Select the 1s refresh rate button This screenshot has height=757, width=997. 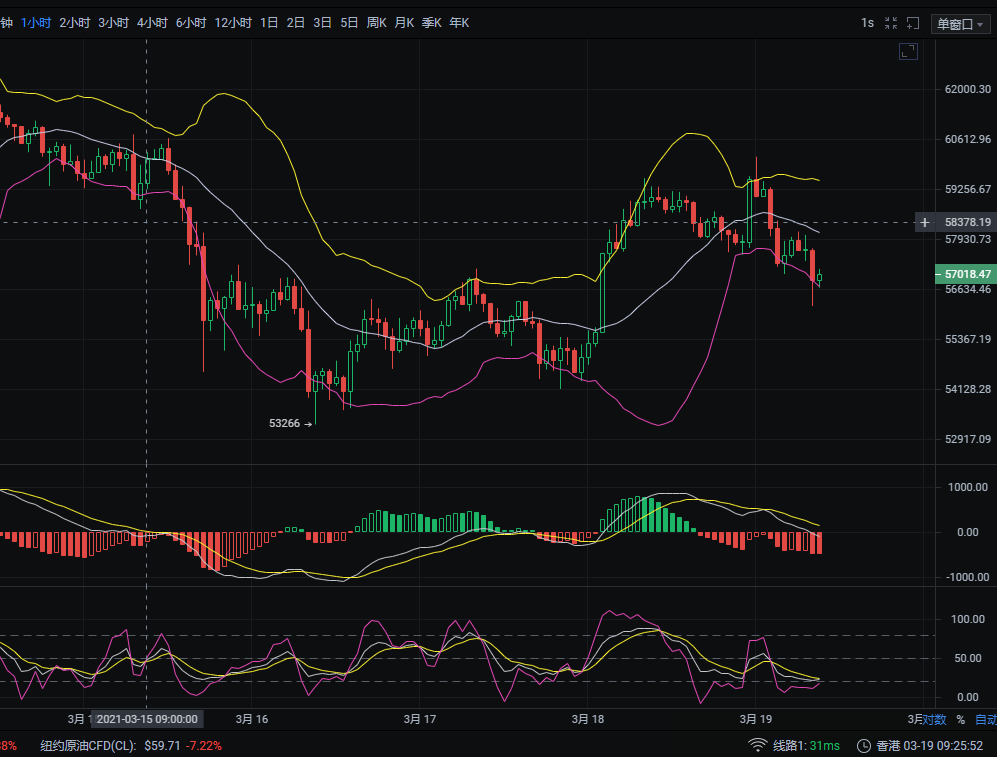pyautogui.click(x=866, y=23)
